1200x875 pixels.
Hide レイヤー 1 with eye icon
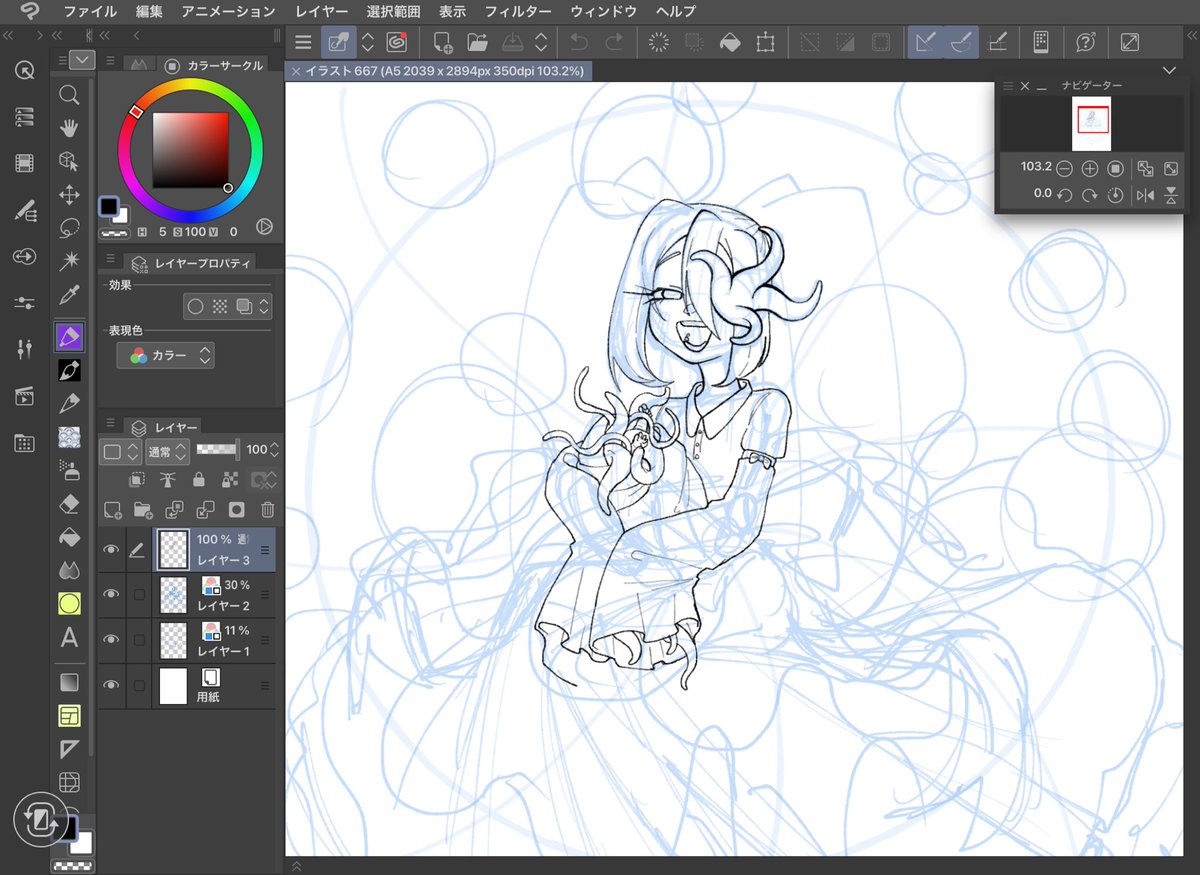(x=111, y=640)
